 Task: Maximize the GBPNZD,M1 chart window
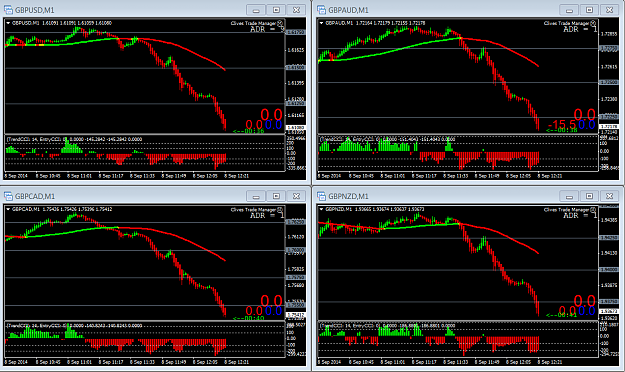click(x=589, y=196)
